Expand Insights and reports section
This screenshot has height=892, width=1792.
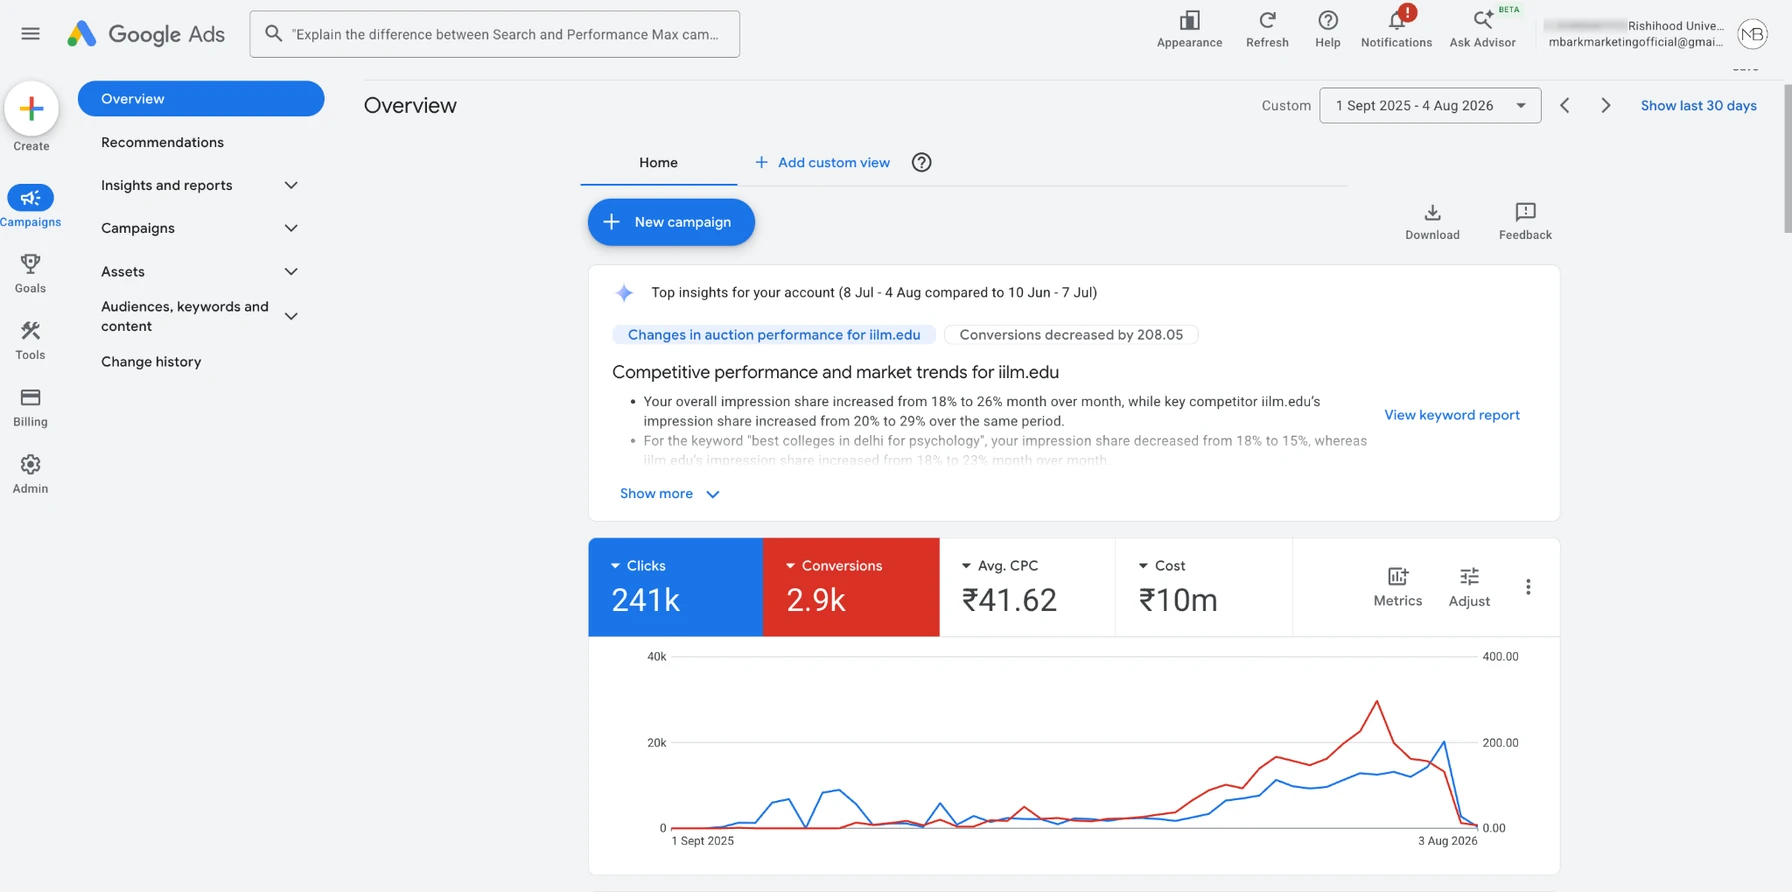click(291, 185)
